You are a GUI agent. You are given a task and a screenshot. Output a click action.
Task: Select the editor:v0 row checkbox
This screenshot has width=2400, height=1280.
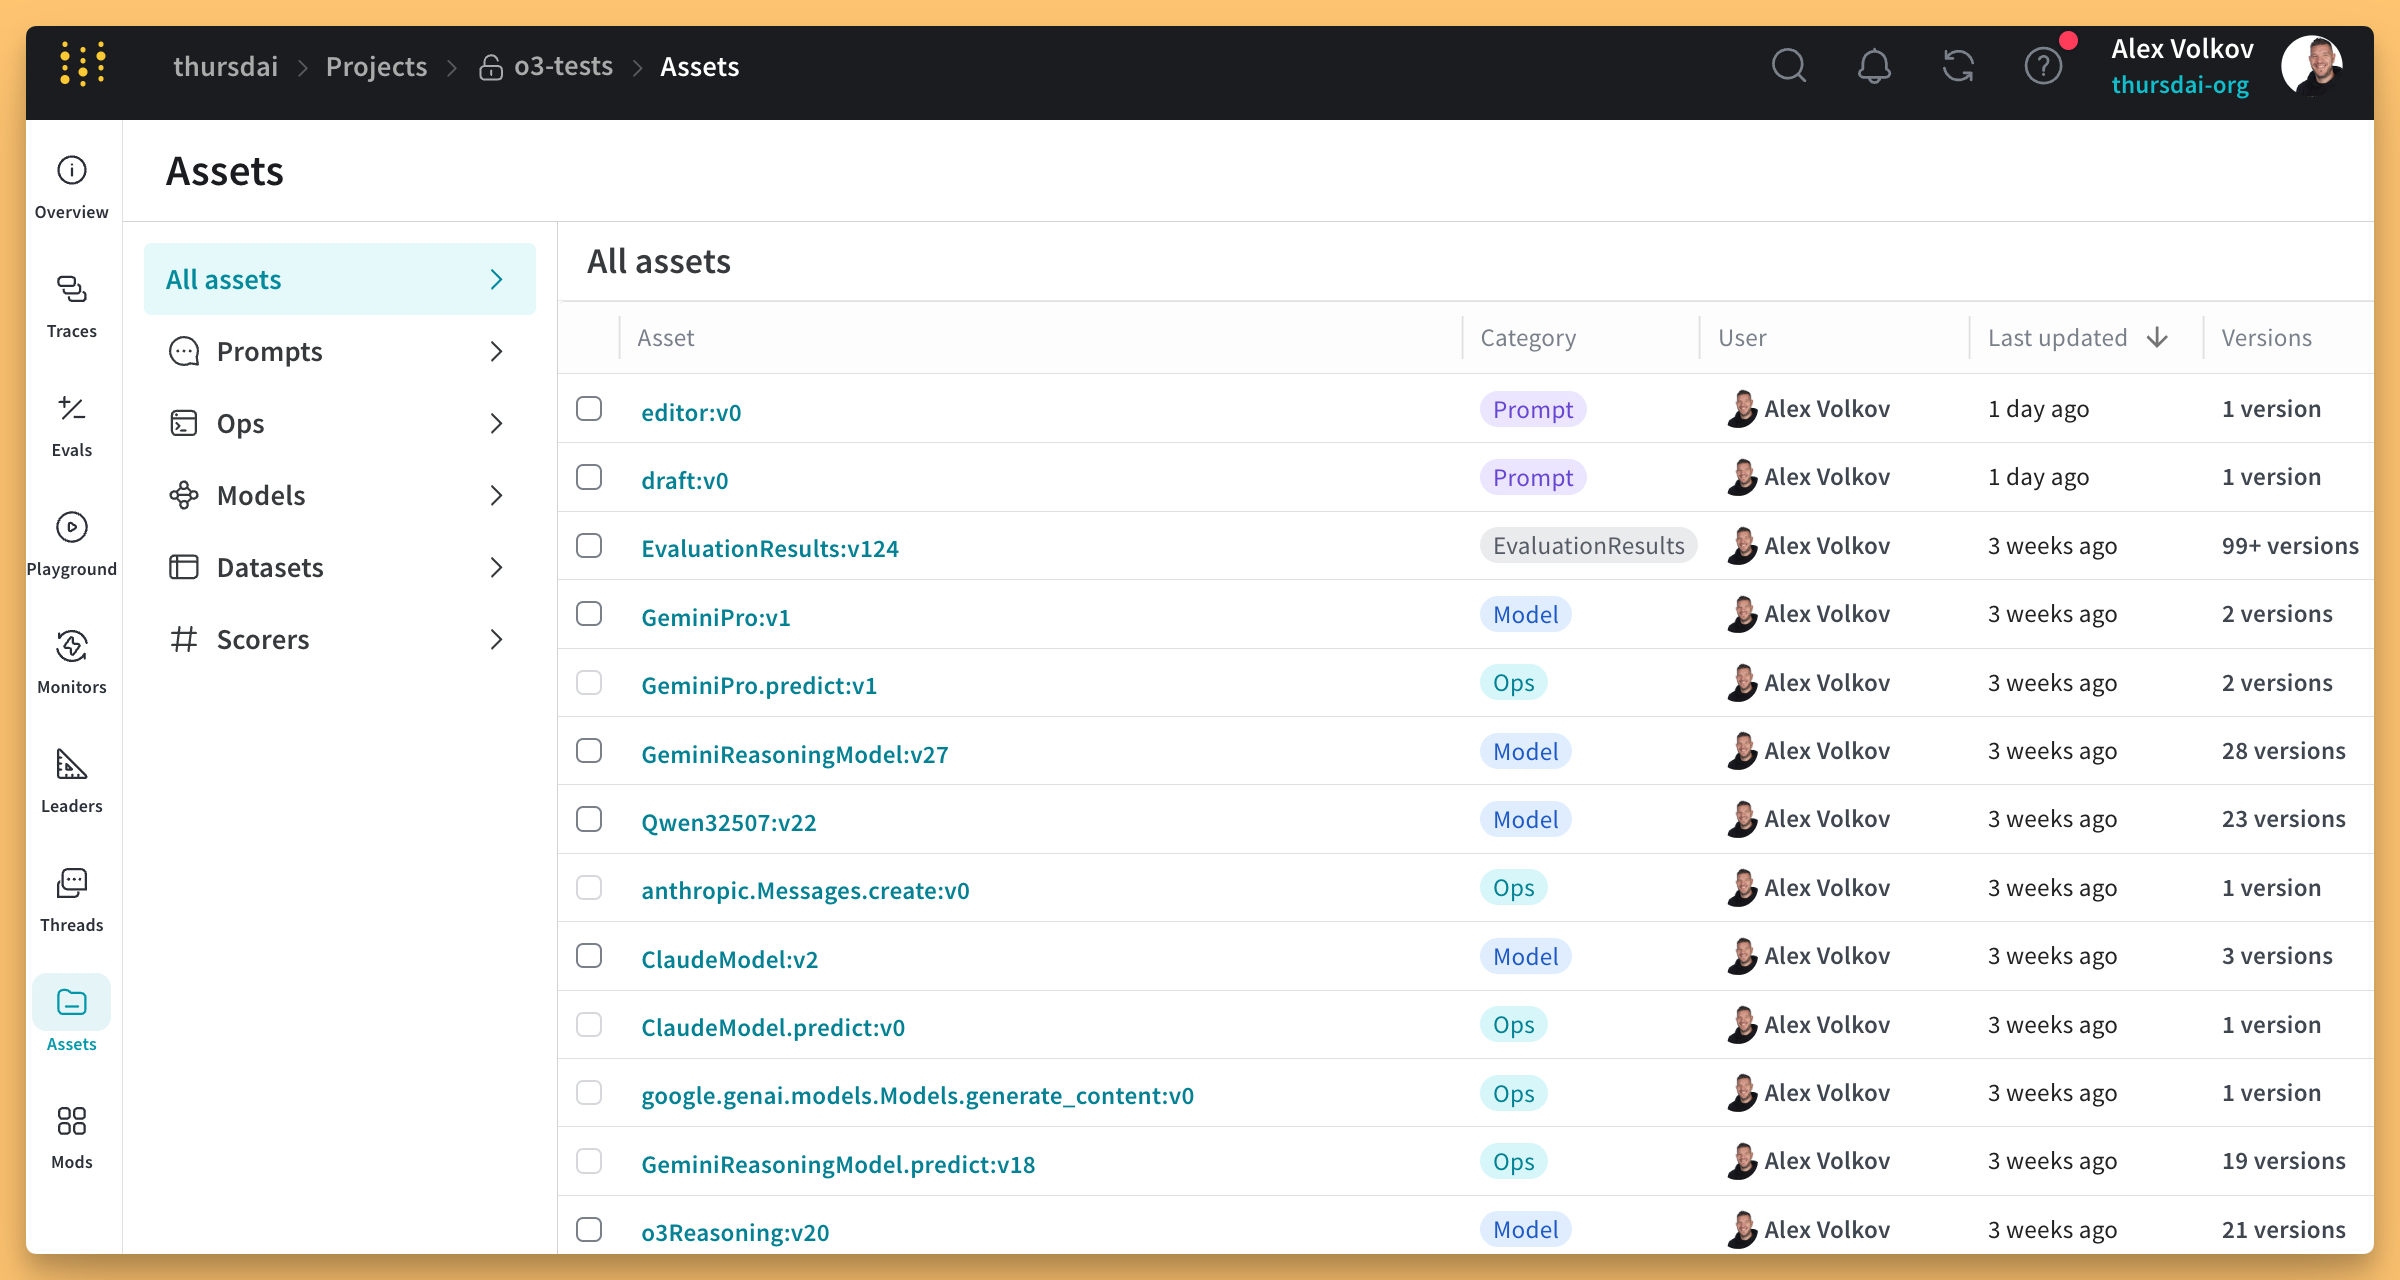click(x=589, y=409)
